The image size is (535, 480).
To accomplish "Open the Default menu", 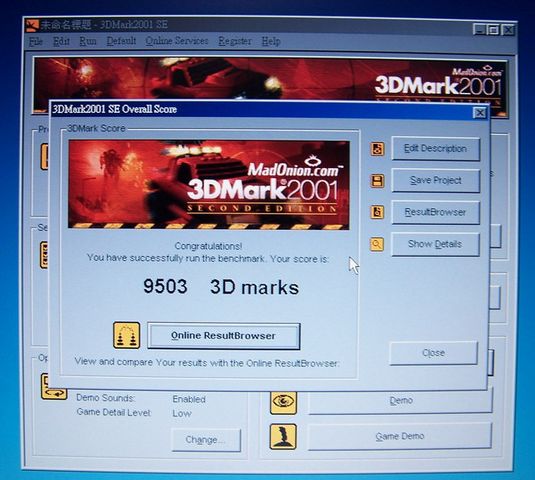I will coord(121,41).
